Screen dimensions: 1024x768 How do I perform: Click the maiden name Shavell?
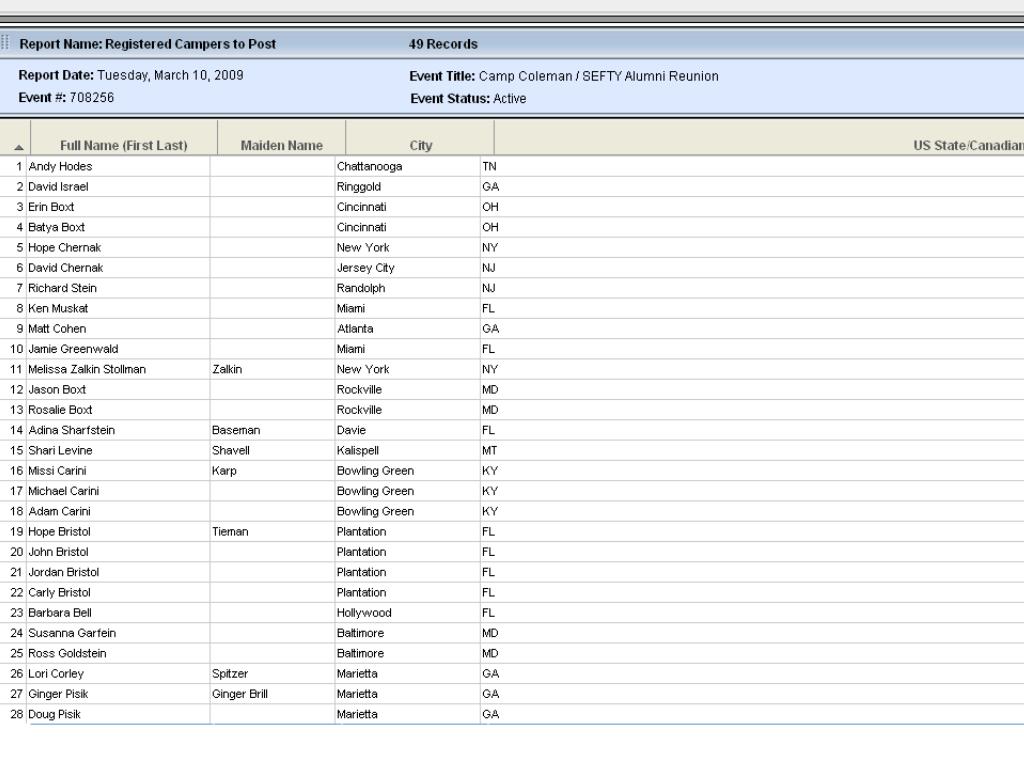[231, 450]
